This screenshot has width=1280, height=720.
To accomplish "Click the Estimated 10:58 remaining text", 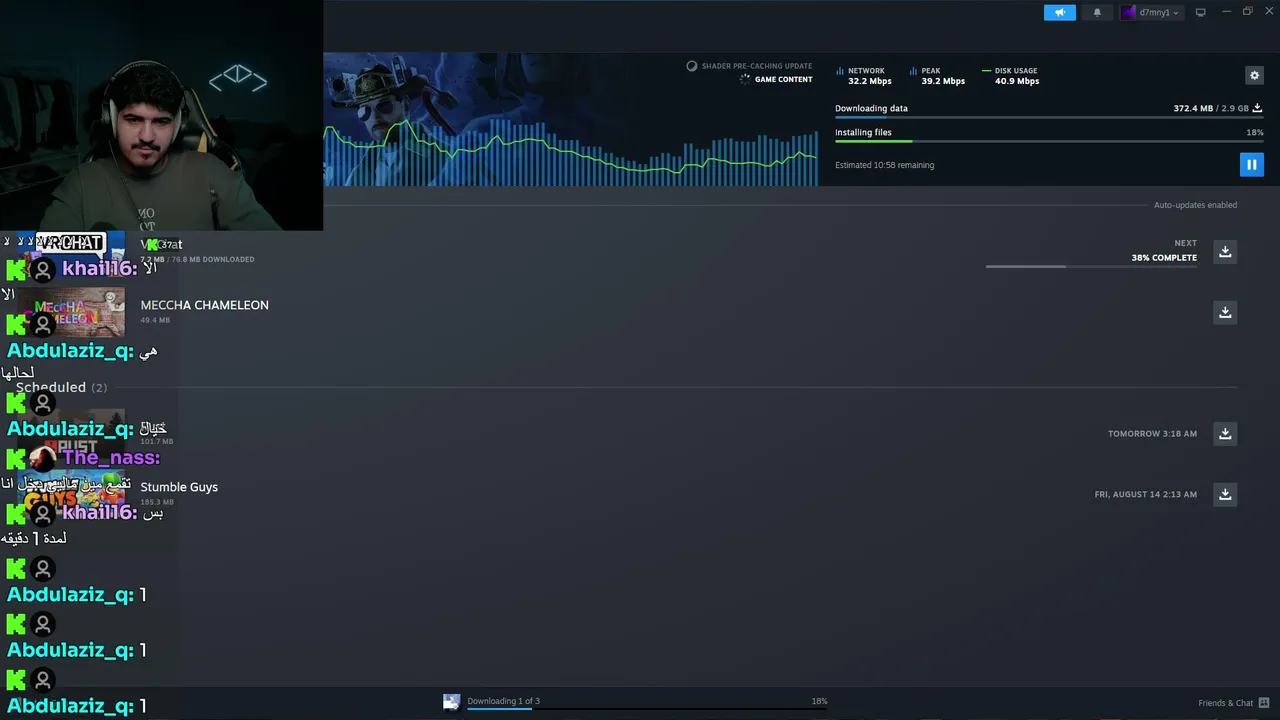I will (x=884, y=165).
